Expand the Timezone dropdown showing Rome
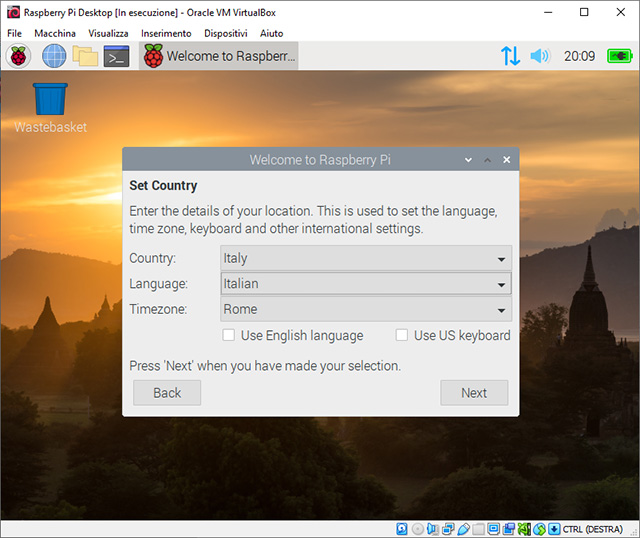The height and width of the screenshot is (538, 640). (366, 310)
